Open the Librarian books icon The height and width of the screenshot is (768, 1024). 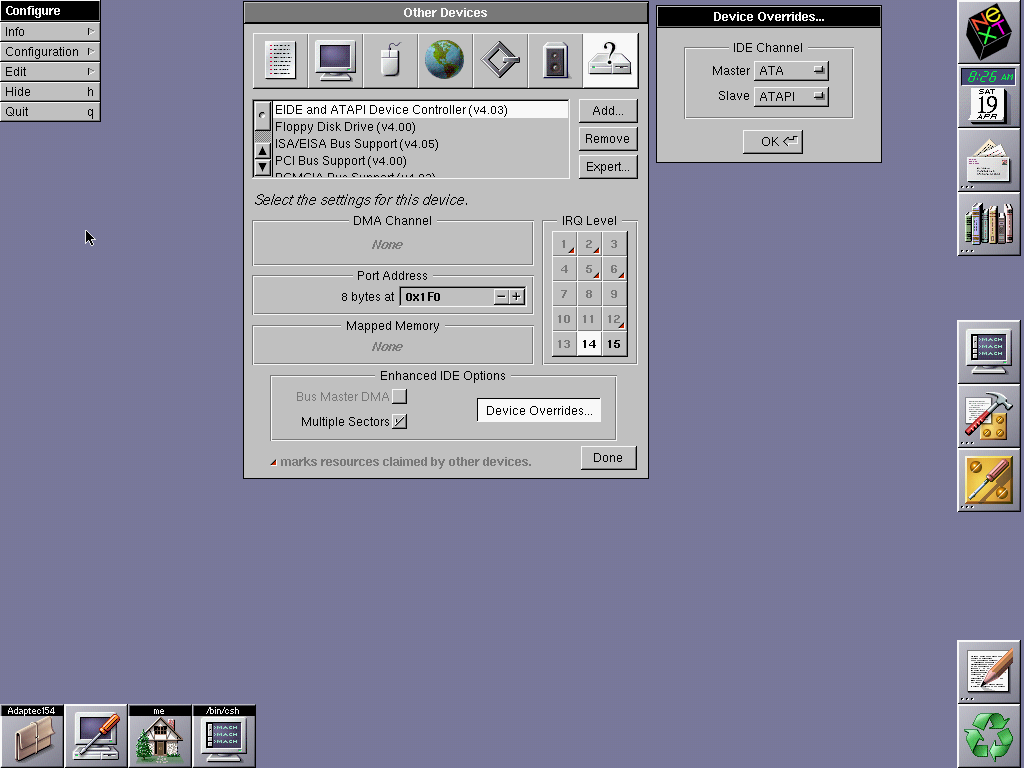(988, 224)
